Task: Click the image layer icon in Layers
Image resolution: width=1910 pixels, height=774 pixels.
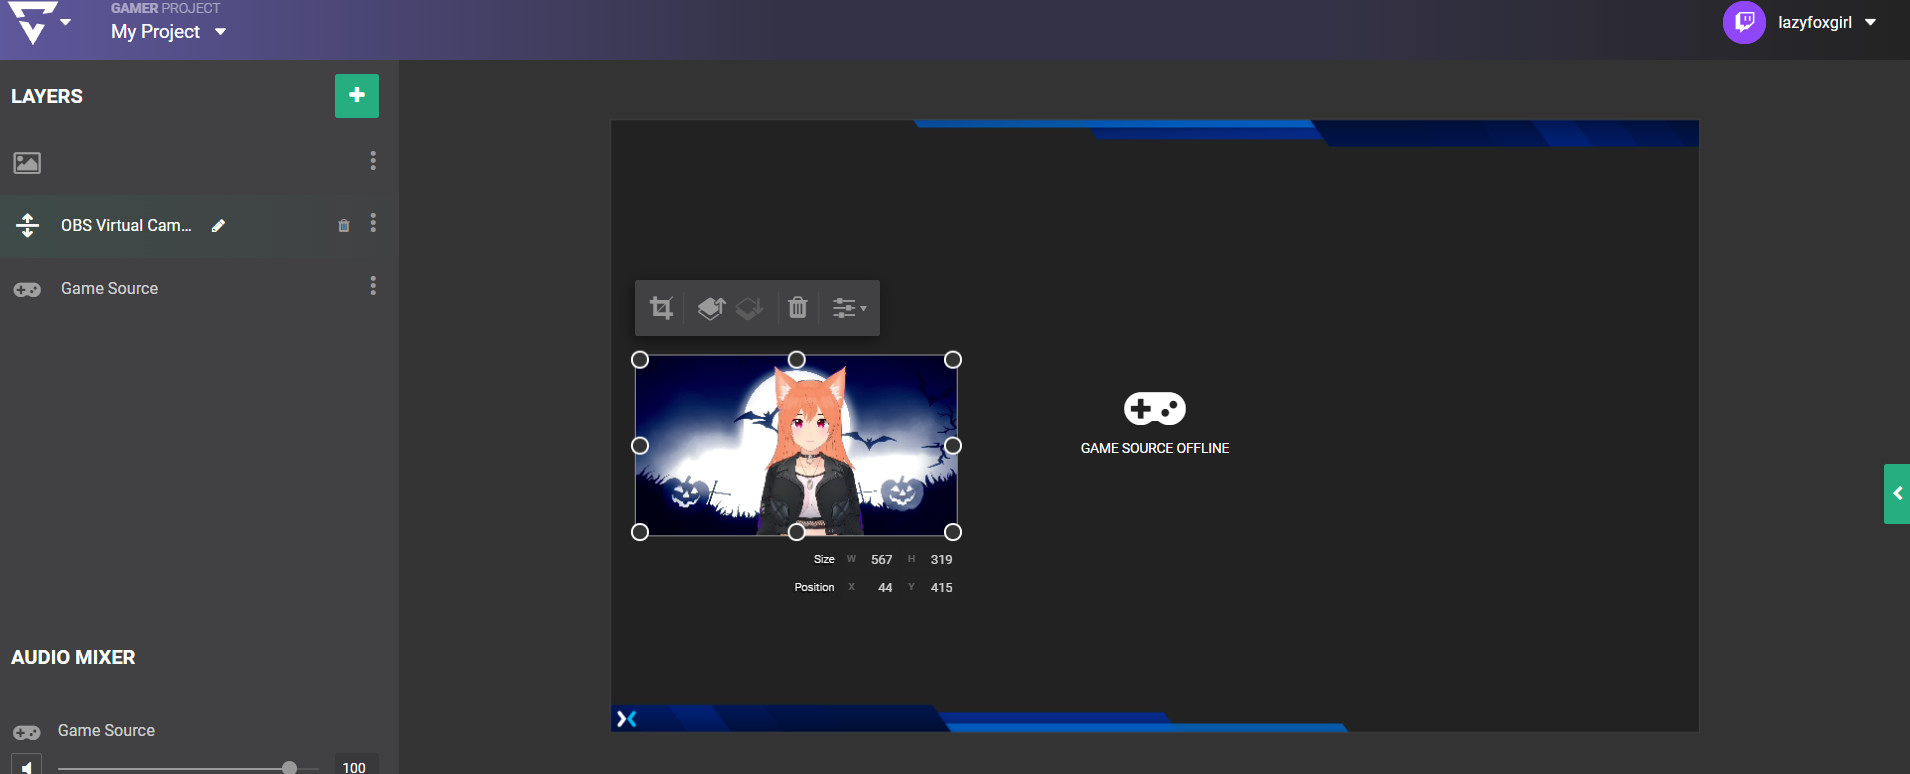Action: pyautogui.click(x=27, y=163)
